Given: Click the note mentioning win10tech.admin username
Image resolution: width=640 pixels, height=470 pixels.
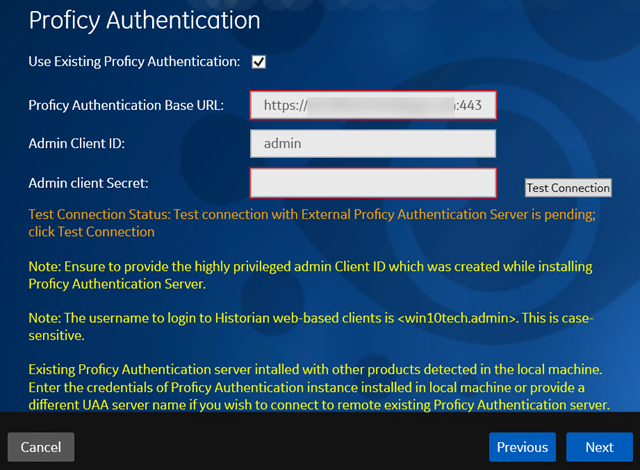Looking at the screenshot, I should click(311, 326).
